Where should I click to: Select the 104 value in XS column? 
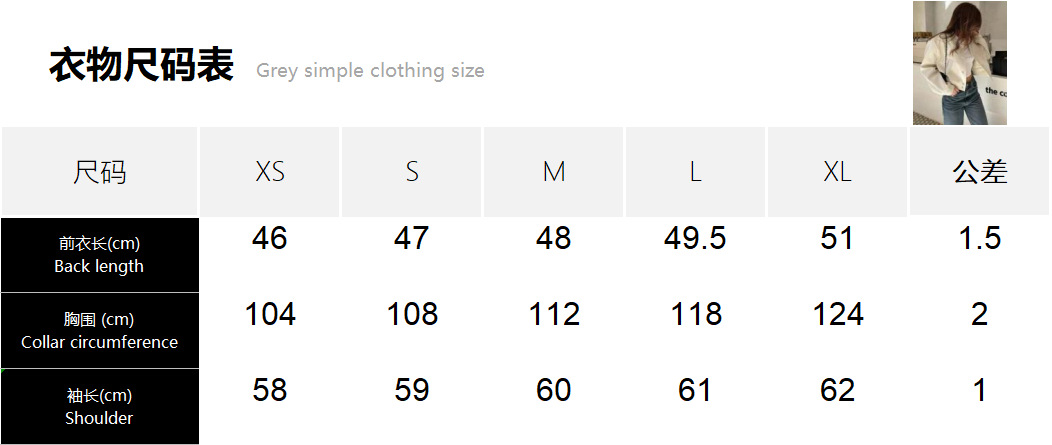(270, 315)
